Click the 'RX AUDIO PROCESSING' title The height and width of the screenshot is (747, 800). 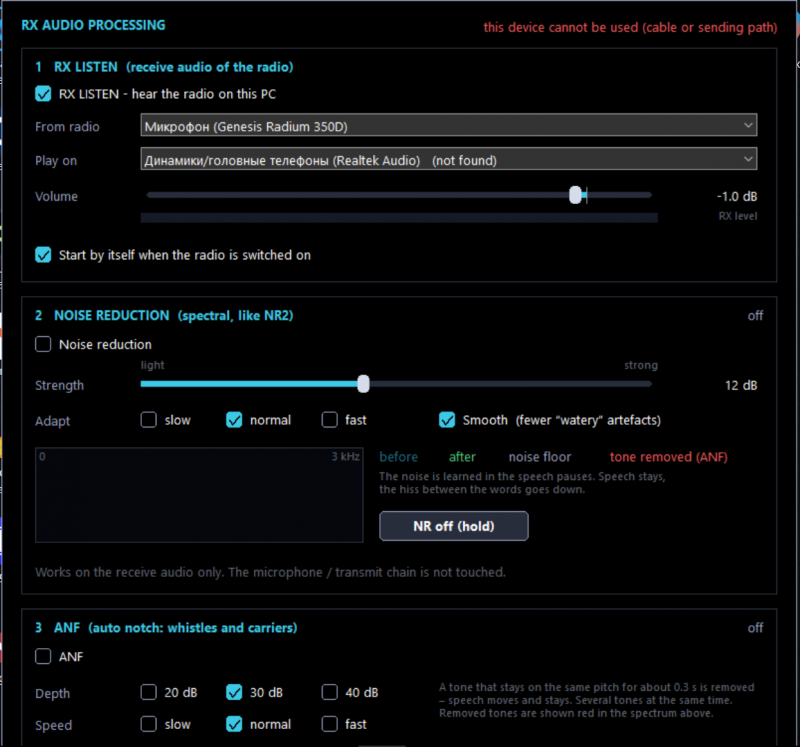pos(93,25)
